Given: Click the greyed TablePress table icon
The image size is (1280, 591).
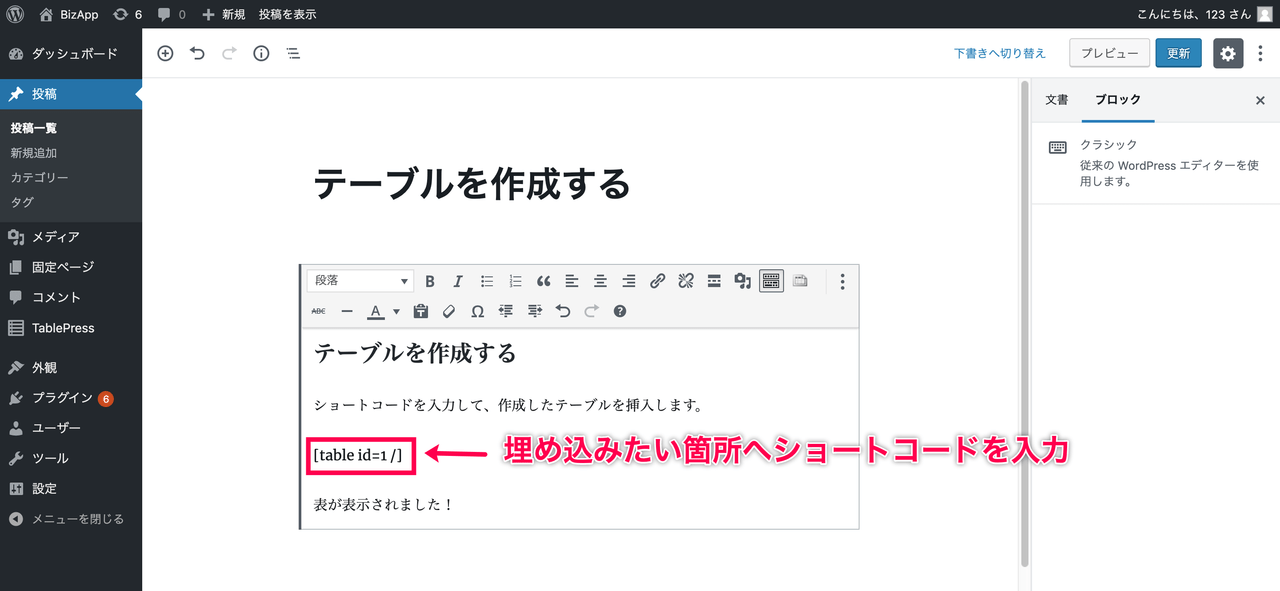Looking at the screenshot, I should pos(800,282).
